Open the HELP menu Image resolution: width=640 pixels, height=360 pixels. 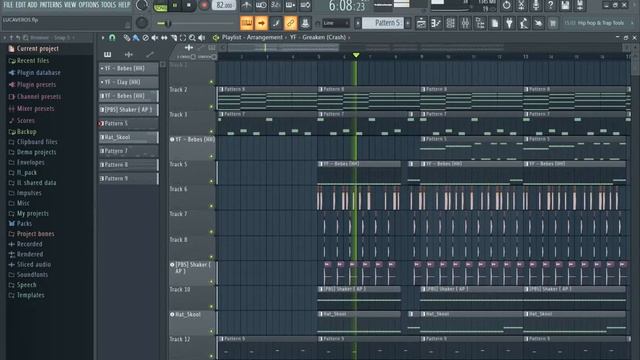tap(124, 5)
